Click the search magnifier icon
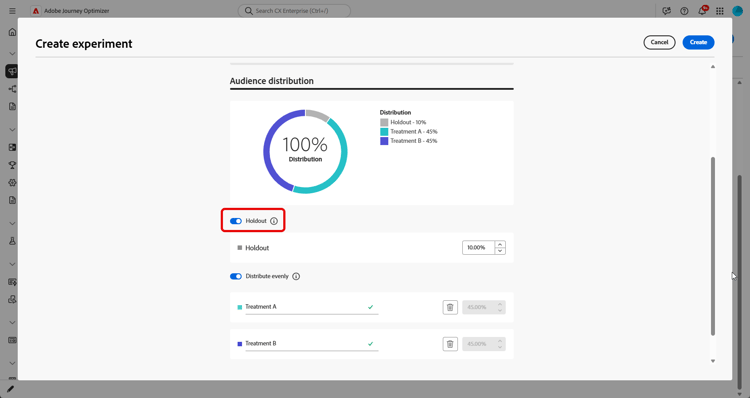Screen dimensions: 750x398 [249, 11]
